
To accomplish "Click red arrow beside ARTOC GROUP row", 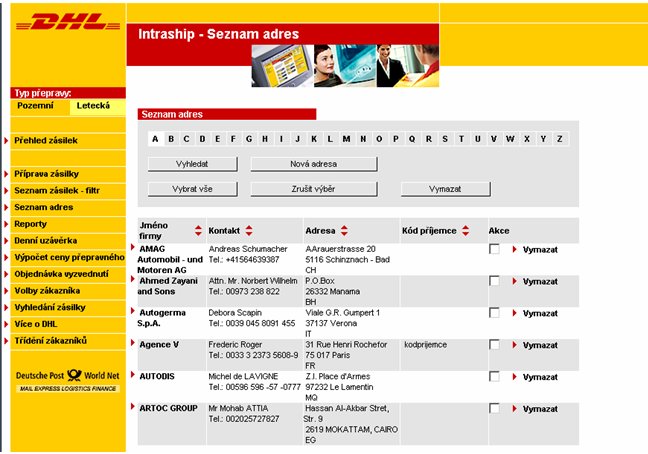I will tap(133, 406).
